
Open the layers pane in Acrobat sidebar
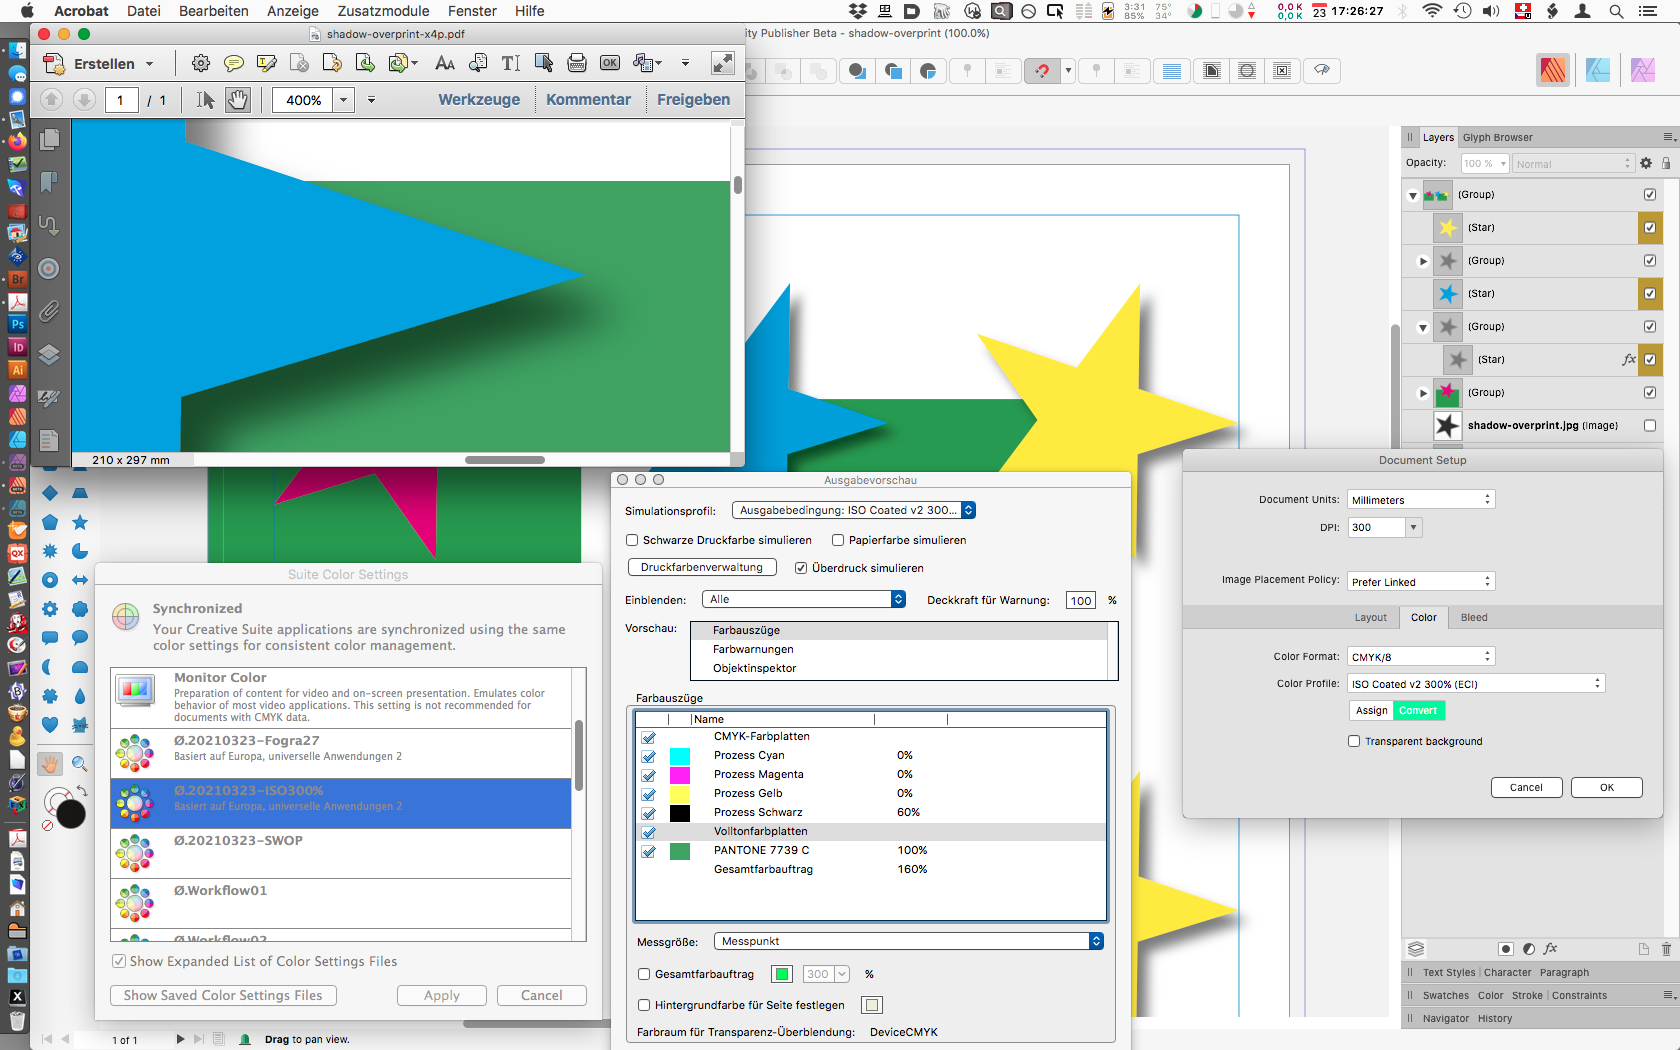tap(49, 354)
